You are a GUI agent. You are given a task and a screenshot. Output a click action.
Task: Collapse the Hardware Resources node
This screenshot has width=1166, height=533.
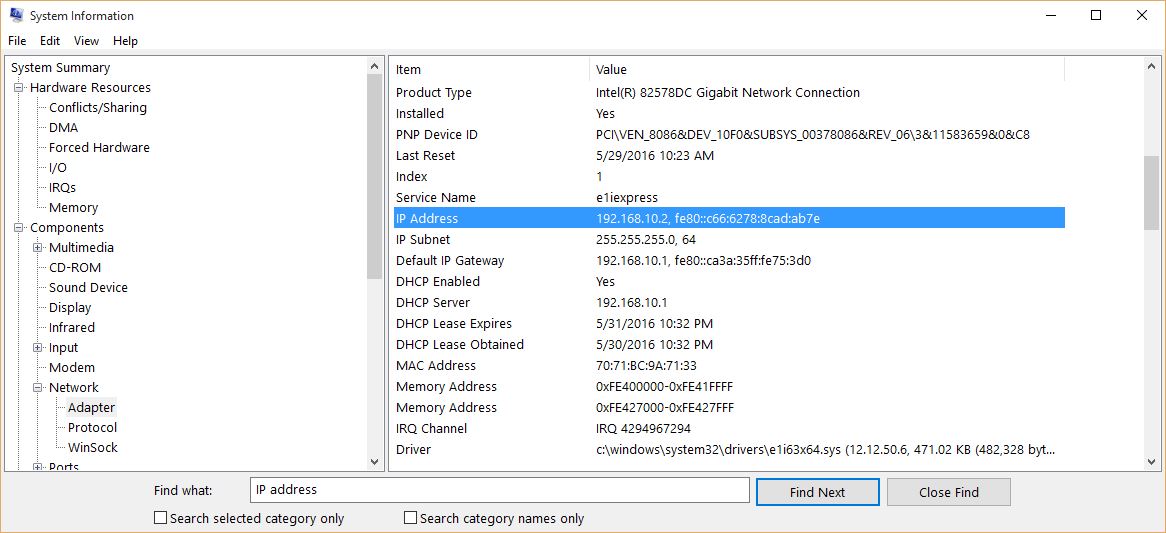coord(19,88)
